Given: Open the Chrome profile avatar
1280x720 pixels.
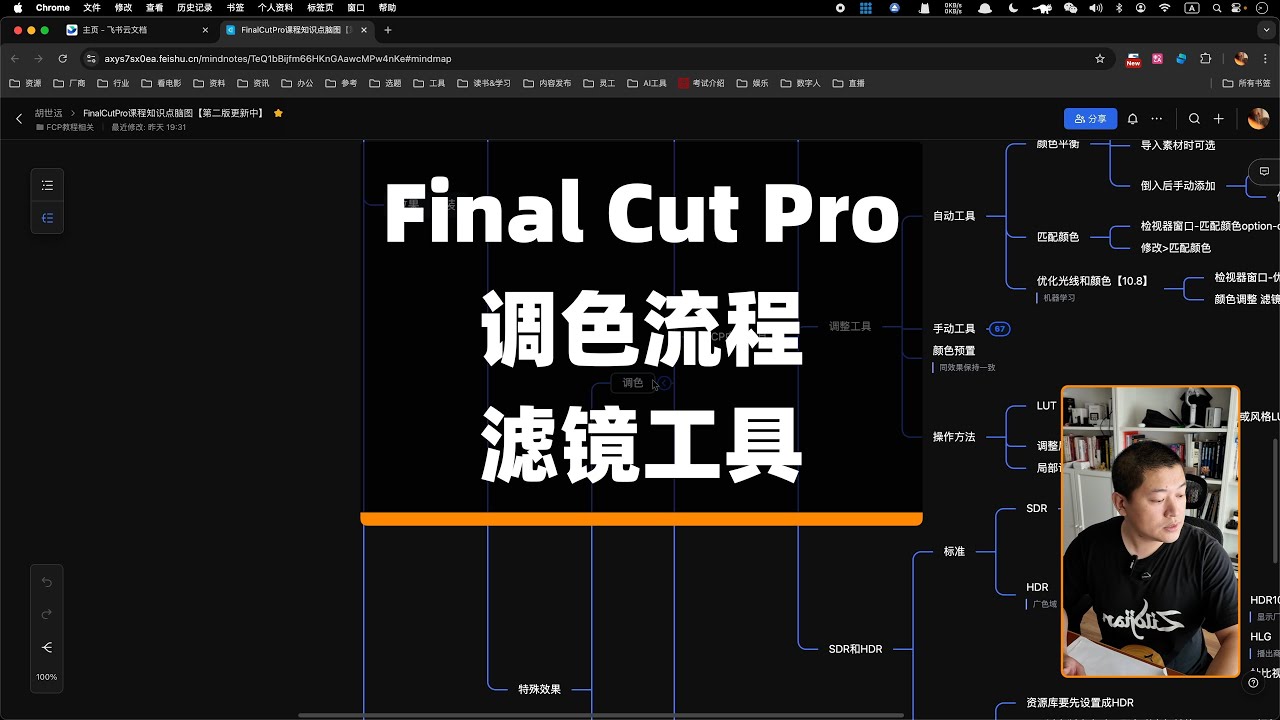Looking at the screenshot, I should pos(1241,59).
